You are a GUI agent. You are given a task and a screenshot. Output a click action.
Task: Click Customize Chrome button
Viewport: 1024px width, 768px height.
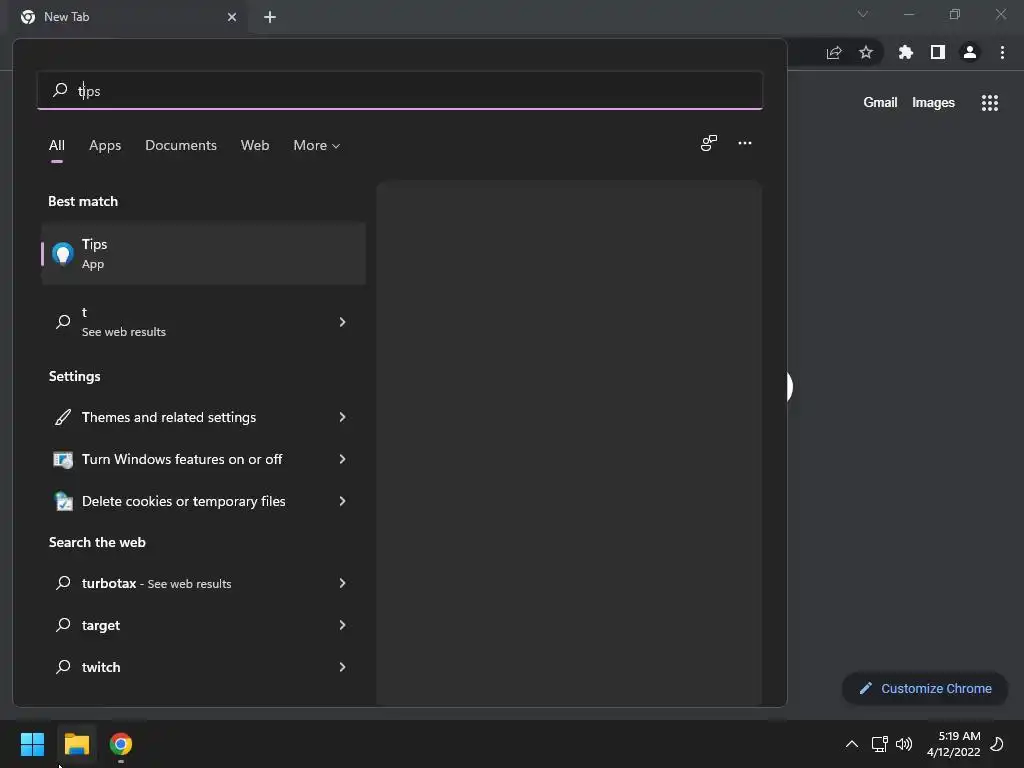tap(925, 688)
